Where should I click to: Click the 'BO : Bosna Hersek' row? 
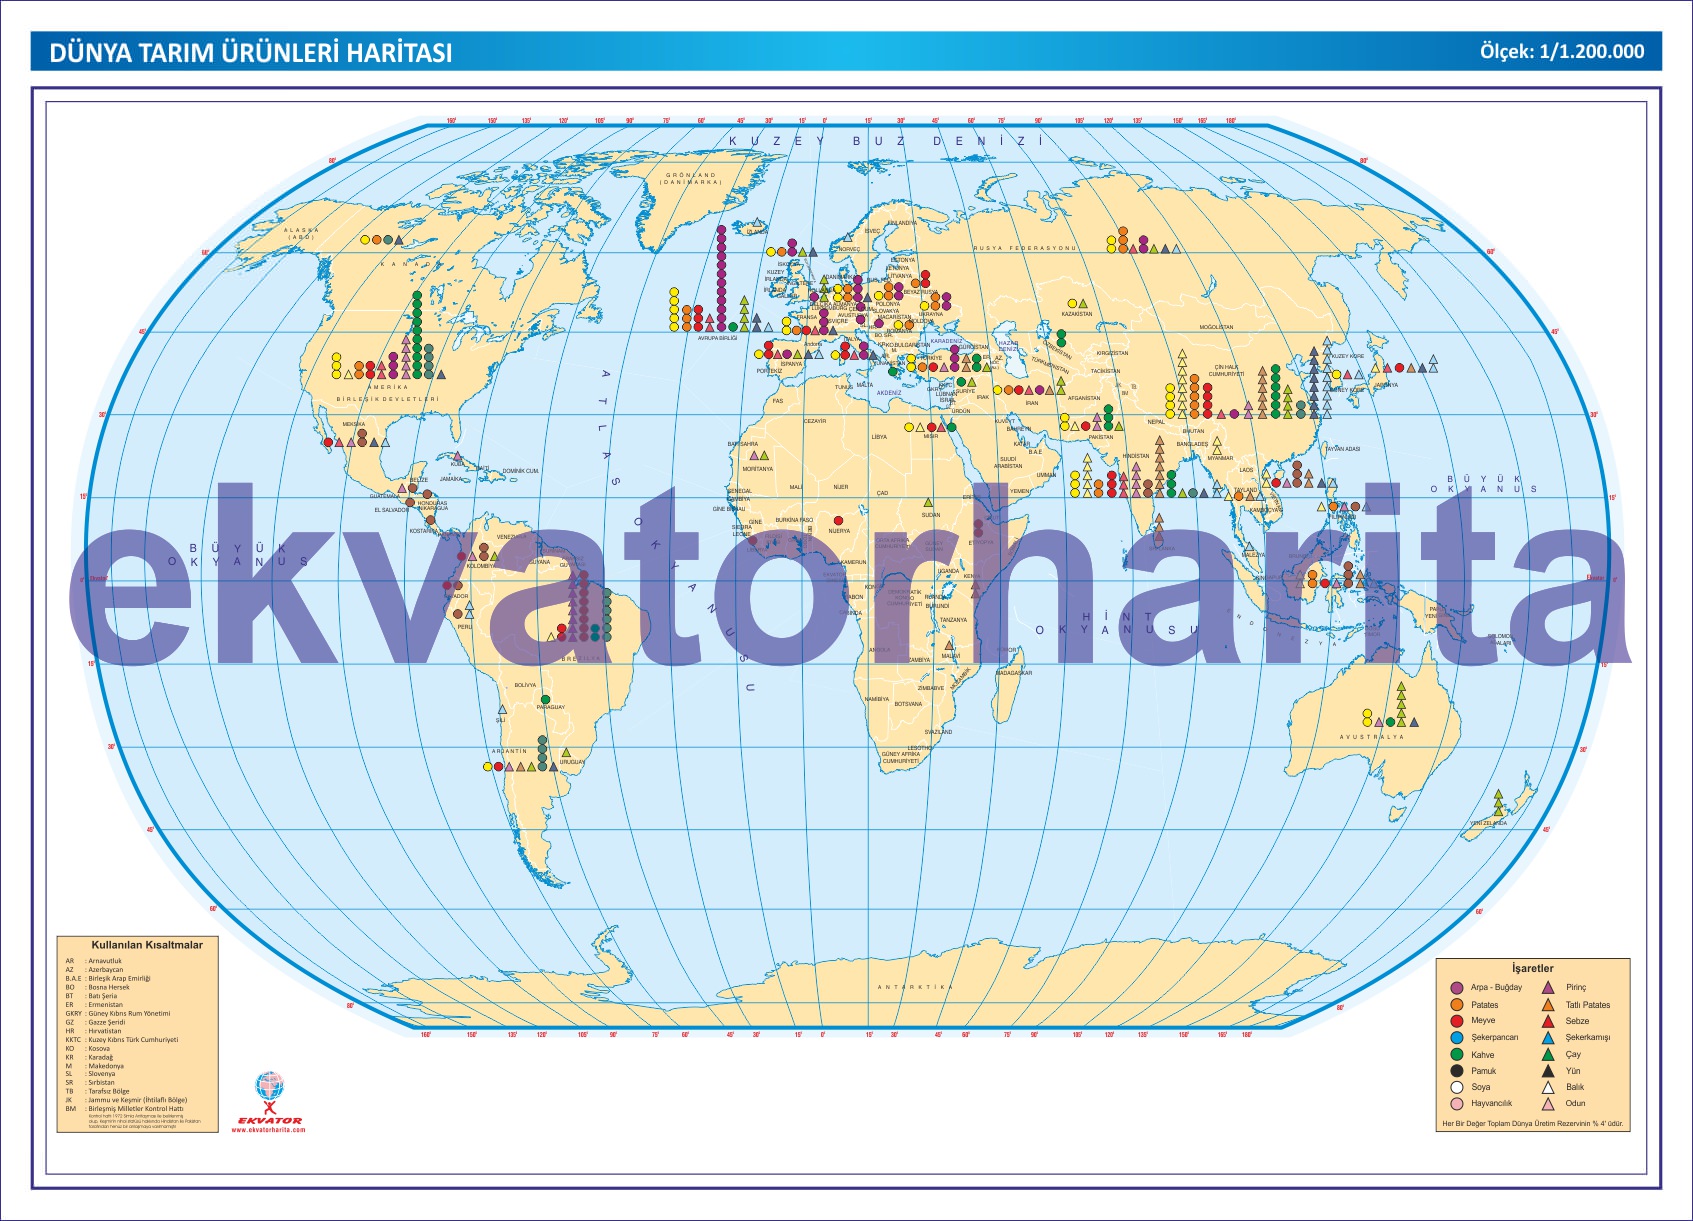[98, 987]
